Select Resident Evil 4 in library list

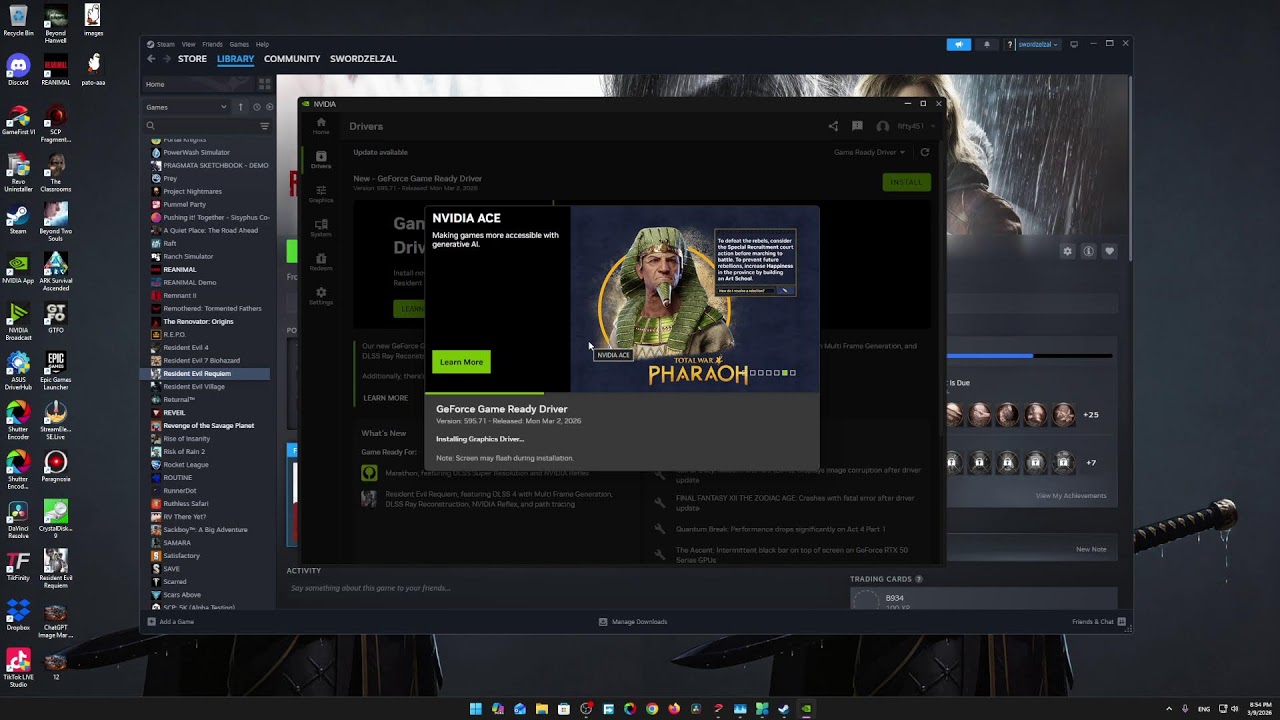(x=186, y=347)
